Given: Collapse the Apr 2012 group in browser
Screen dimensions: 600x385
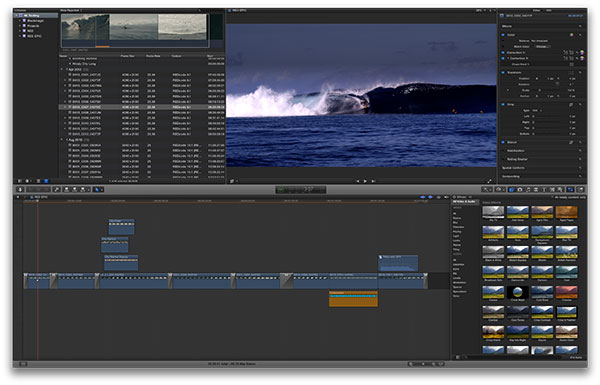Looking at the screenshot, I should point(62,70).
